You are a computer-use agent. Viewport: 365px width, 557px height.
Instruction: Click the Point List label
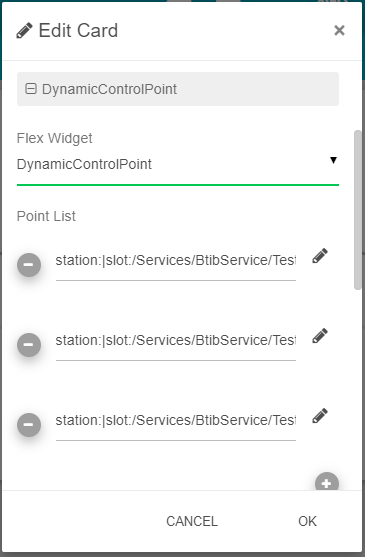[46, 216]
